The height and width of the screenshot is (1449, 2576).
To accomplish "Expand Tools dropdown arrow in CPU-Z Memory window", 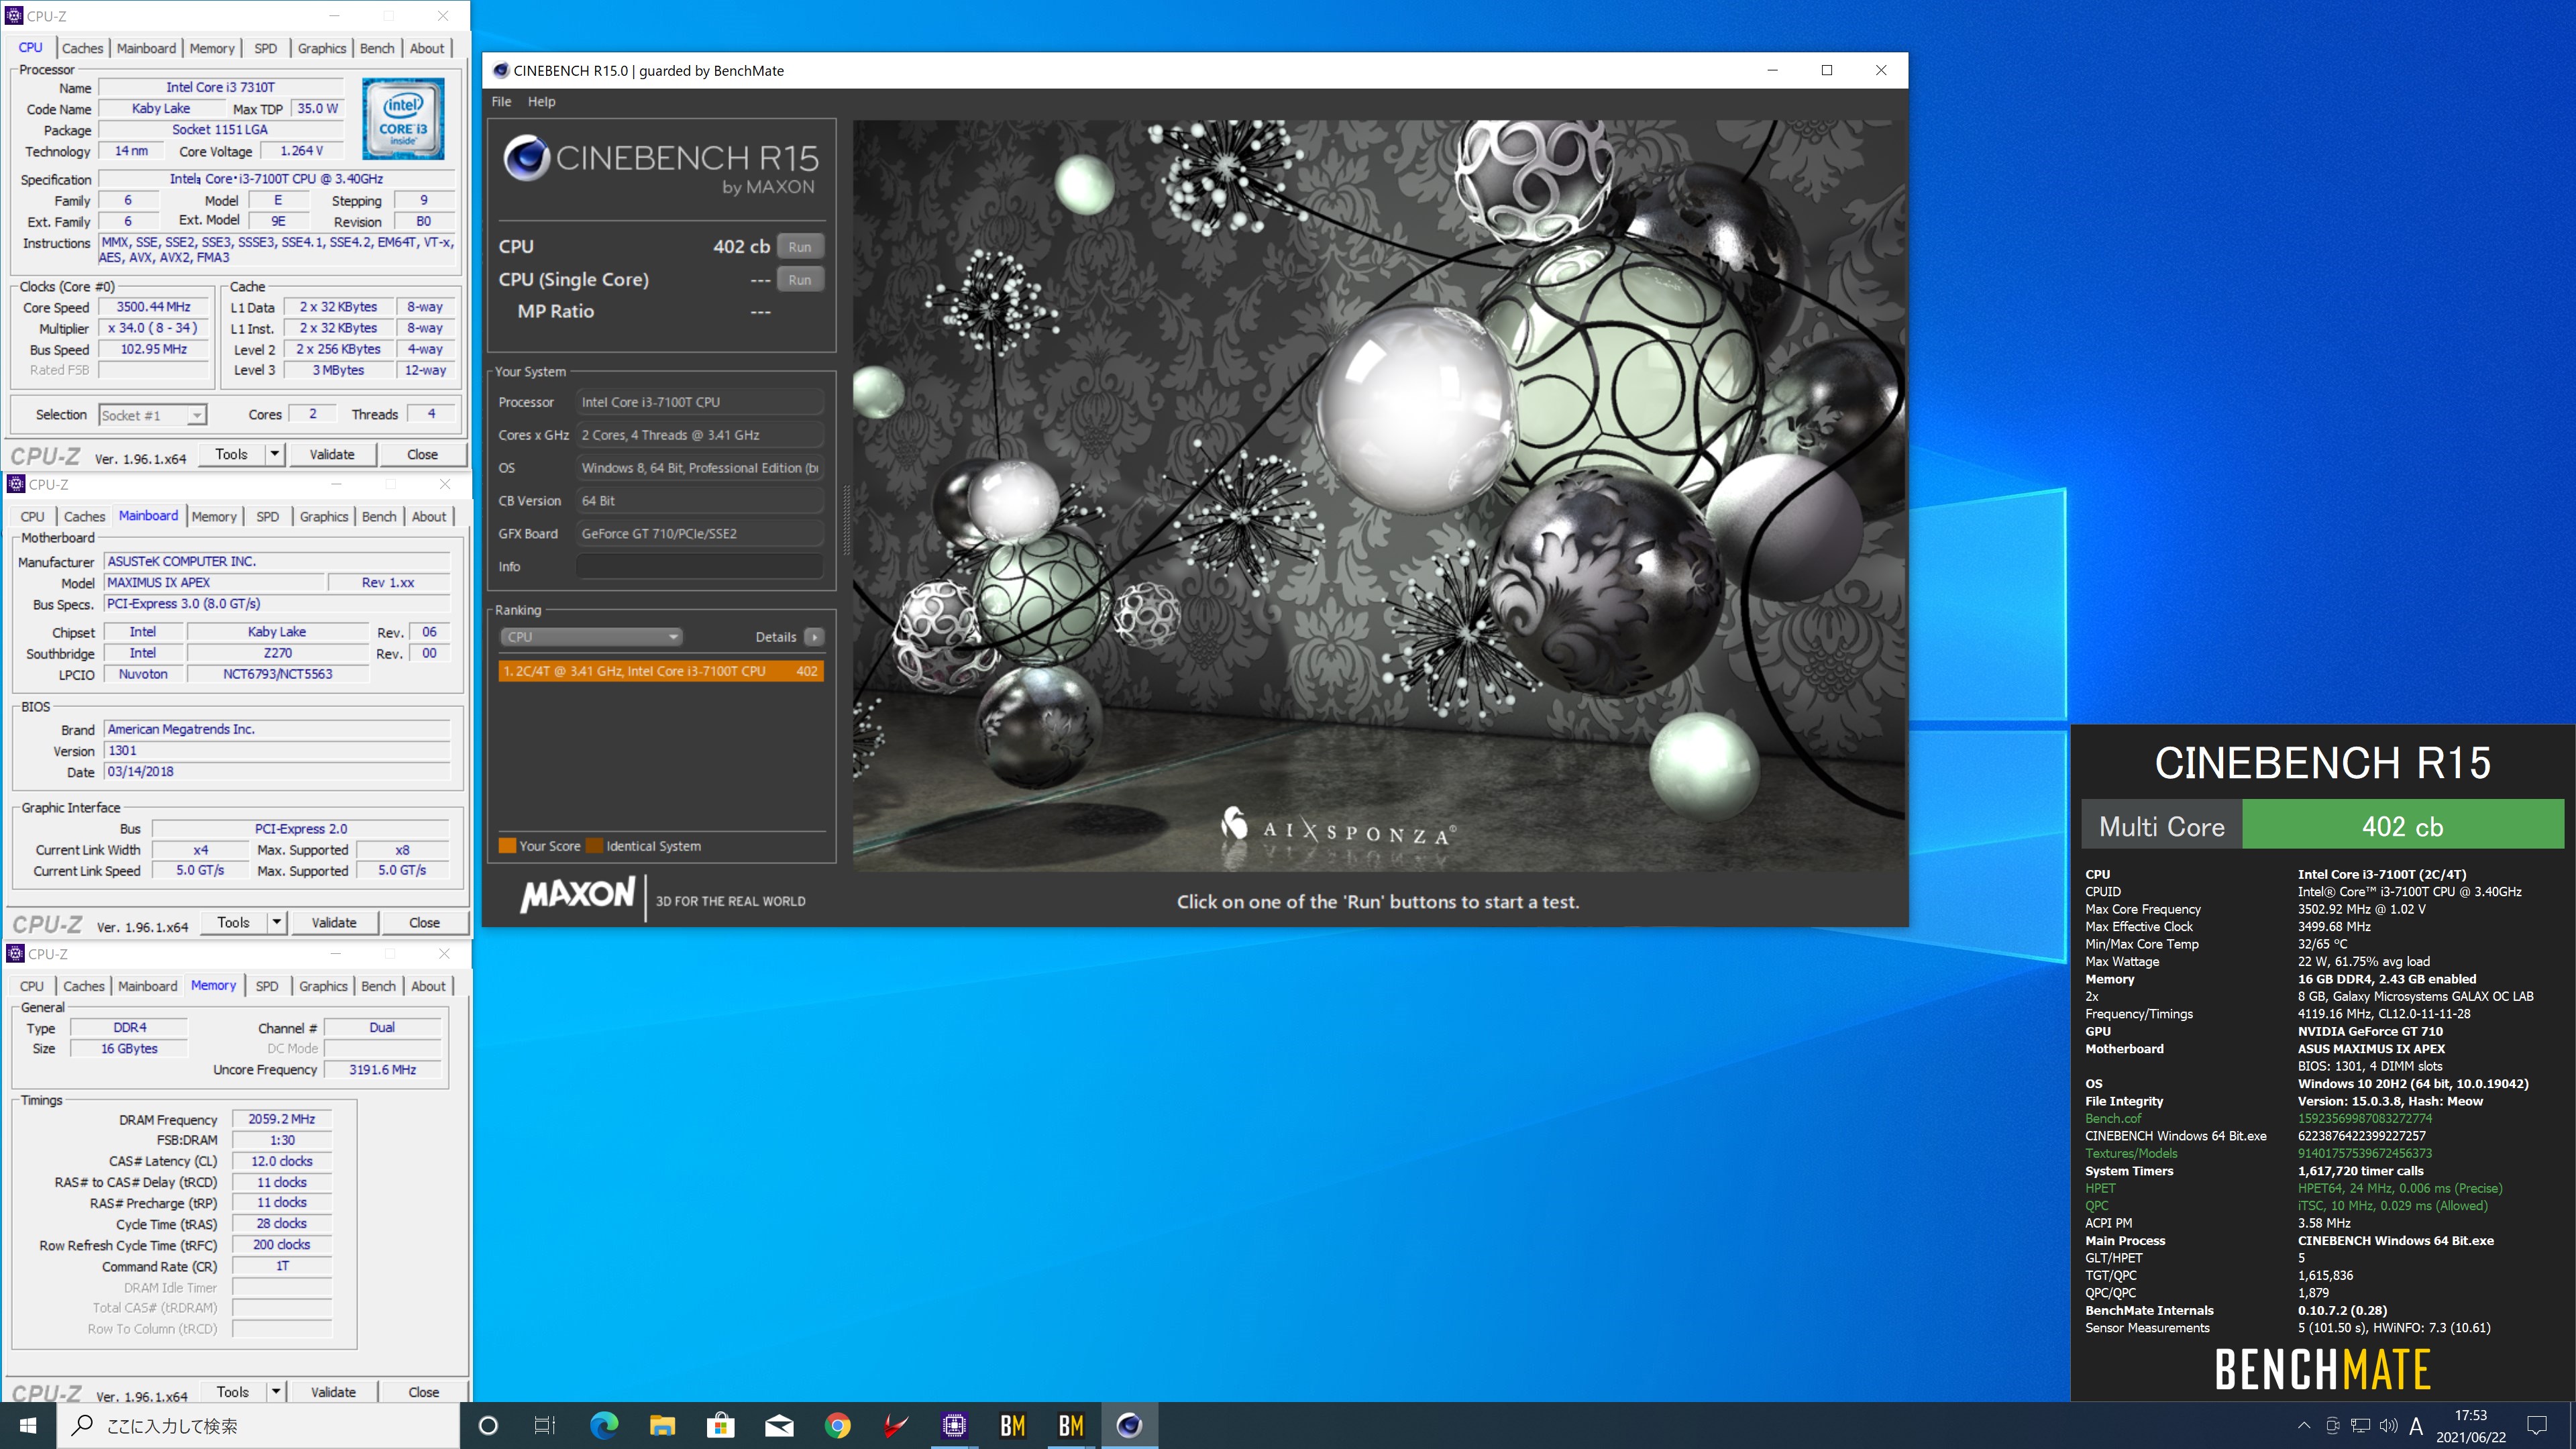I will click(x=276, y=1392).
